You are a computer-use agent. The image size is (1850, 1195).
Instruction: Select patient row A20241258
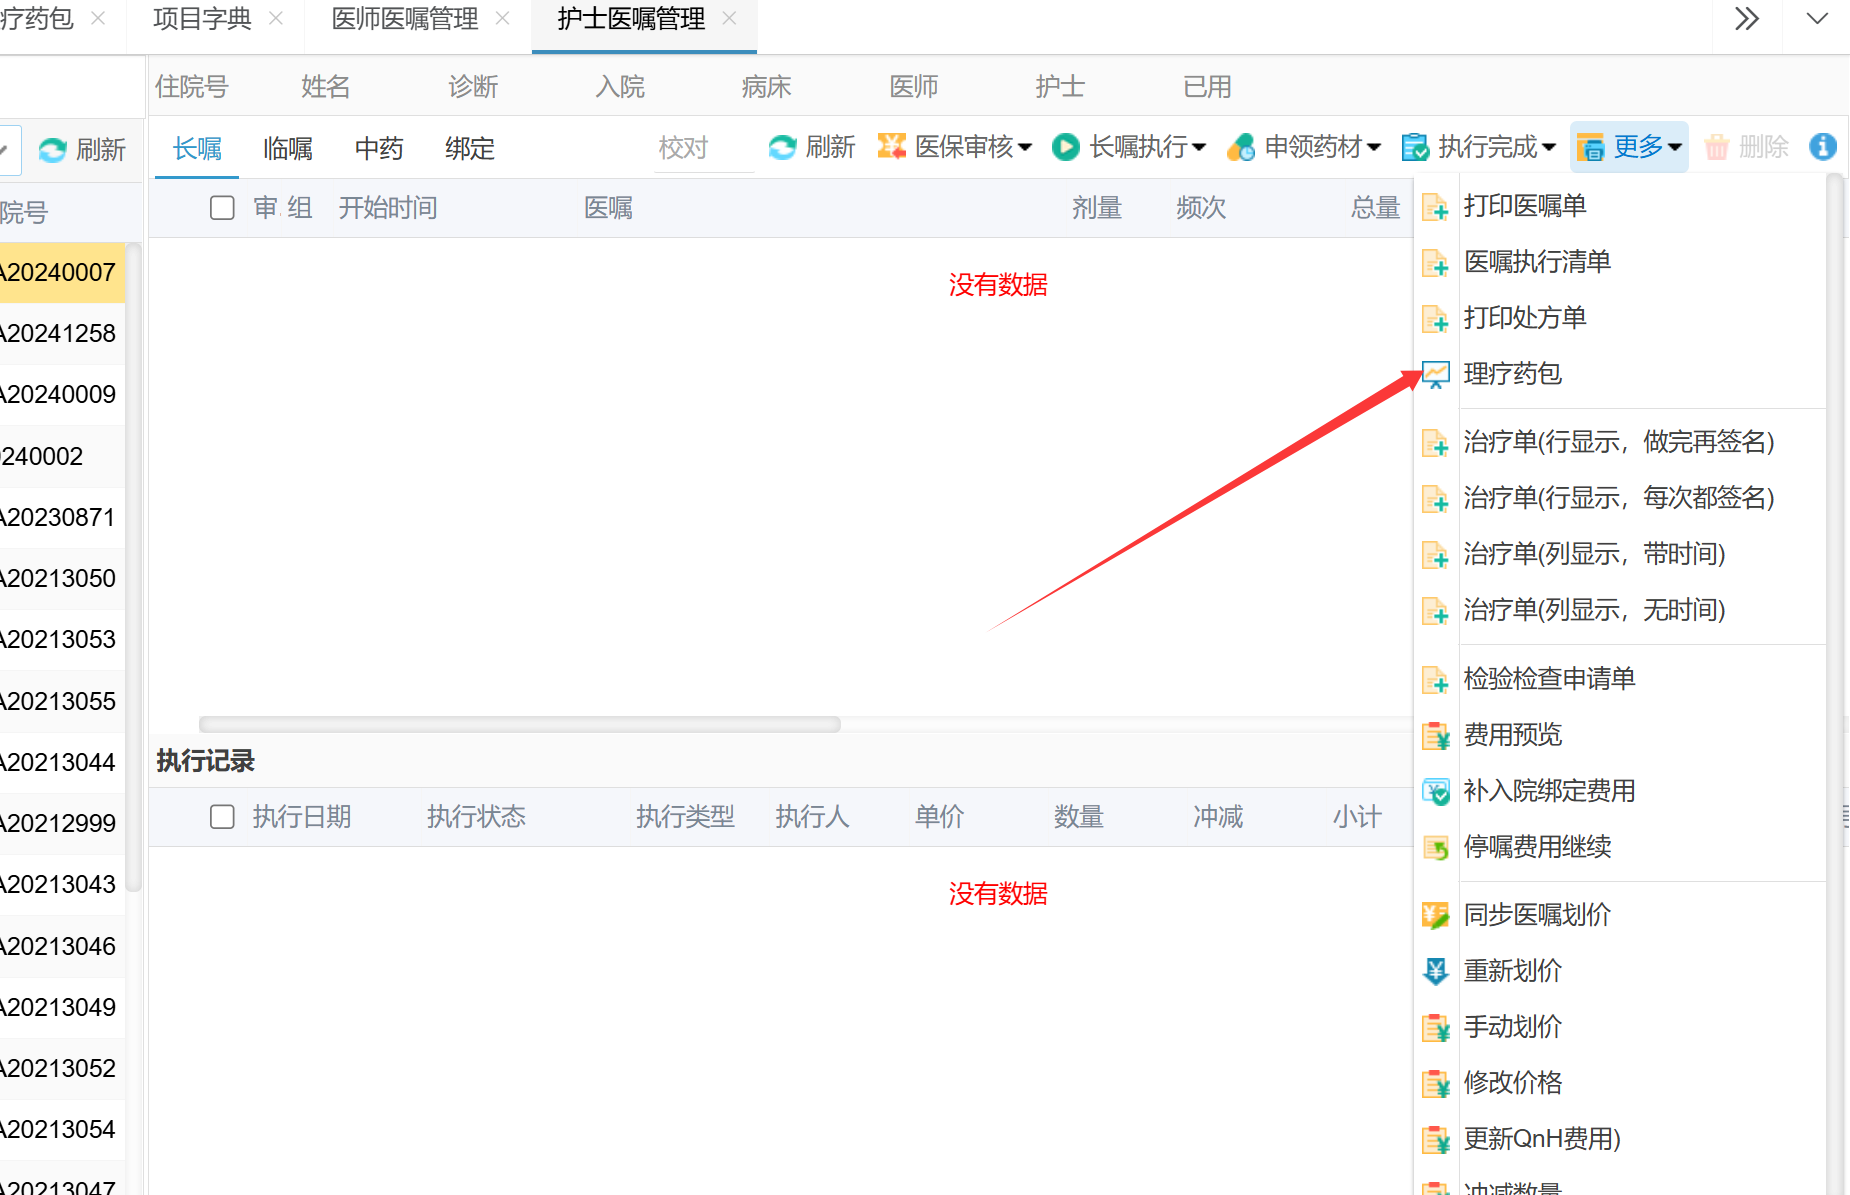click(62, 334)
